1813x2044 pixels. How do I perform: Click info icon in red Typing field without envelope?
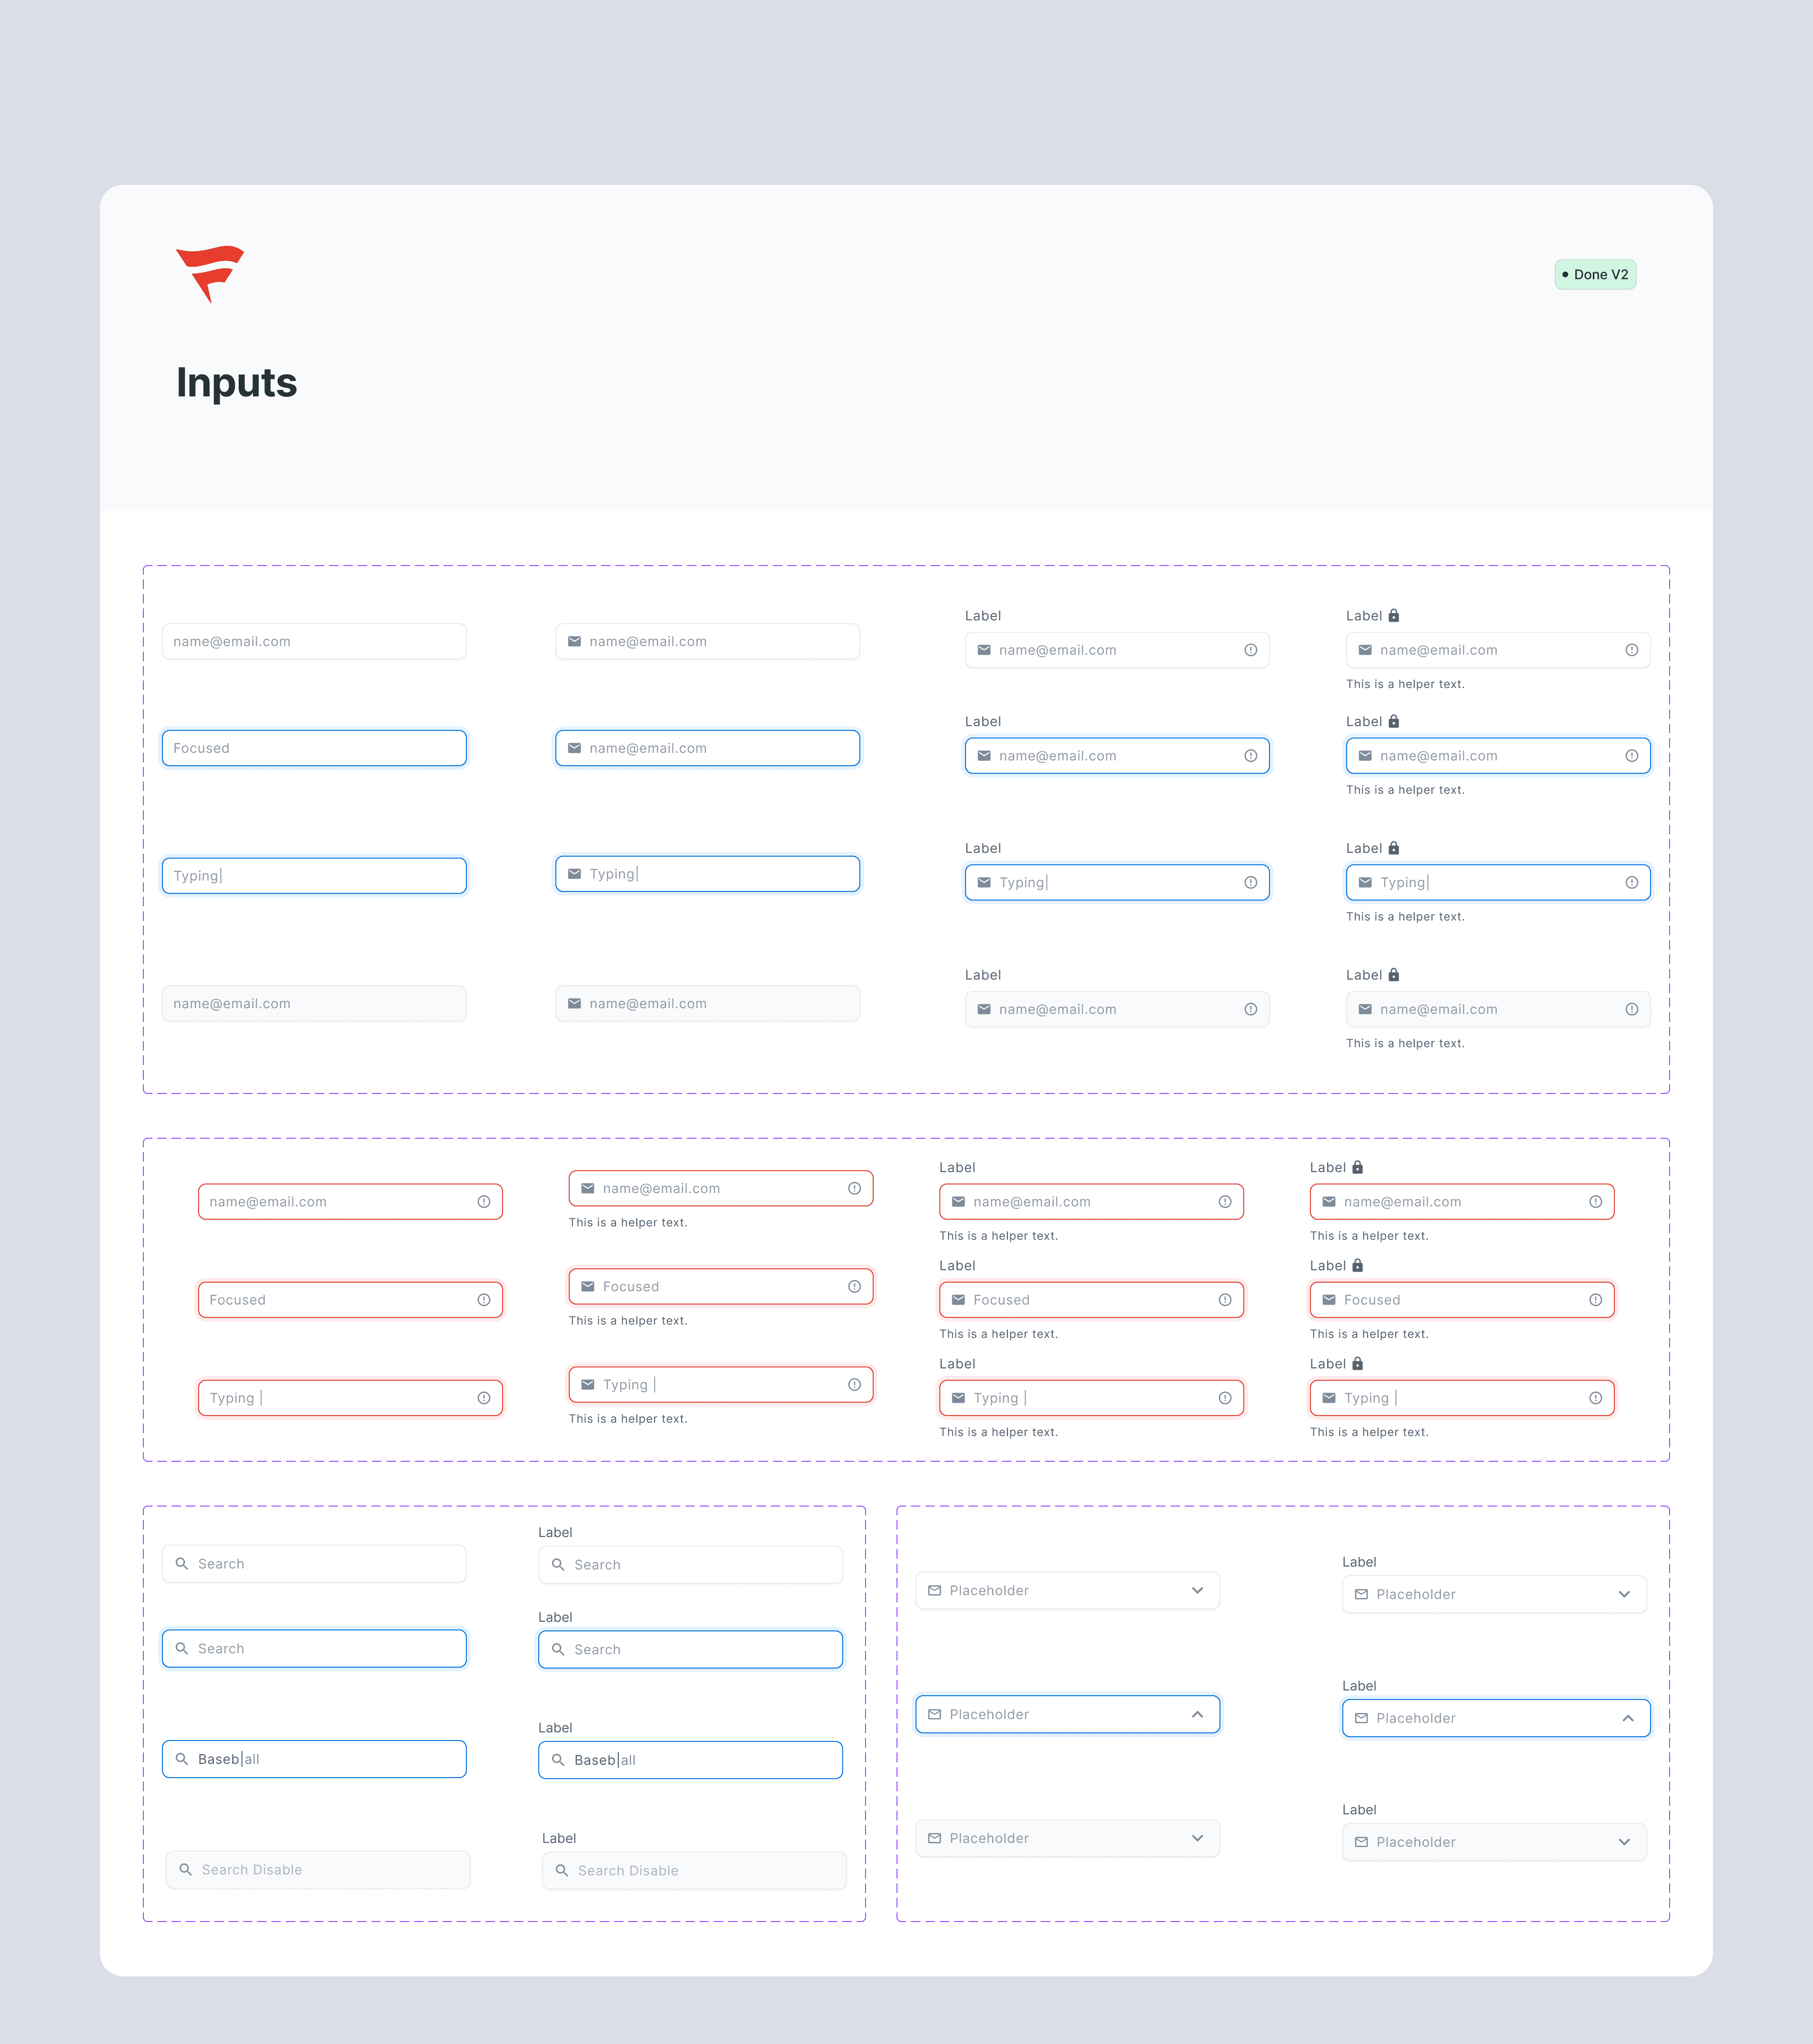click(x=484, y=1398)
